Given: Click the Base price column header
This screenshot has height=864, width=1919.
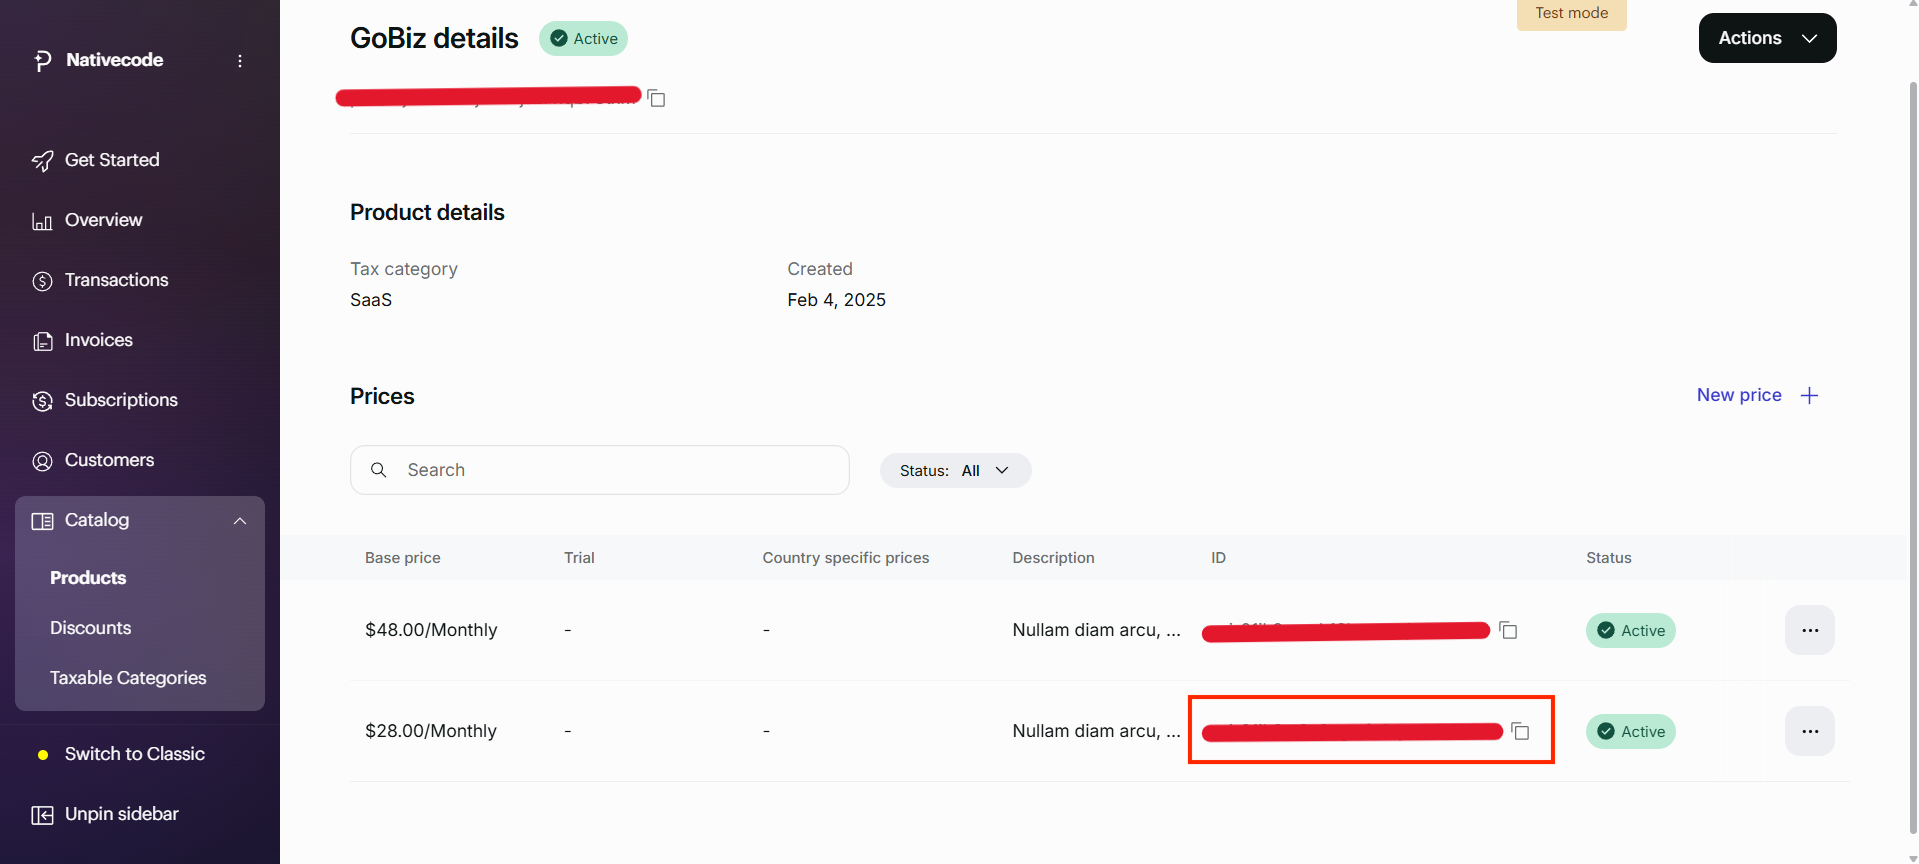Looking at the screenshot, I should click(402, 558).
